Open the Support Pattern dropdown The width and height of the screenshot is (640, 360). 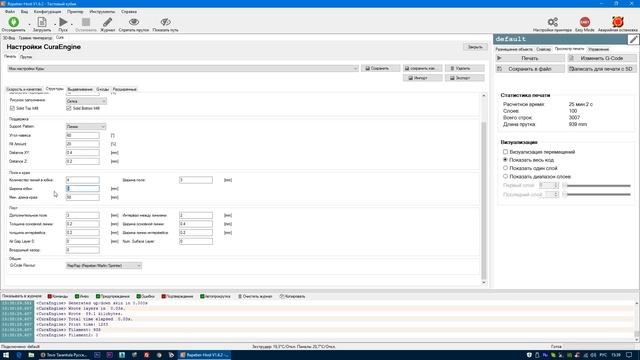(86, 127)
